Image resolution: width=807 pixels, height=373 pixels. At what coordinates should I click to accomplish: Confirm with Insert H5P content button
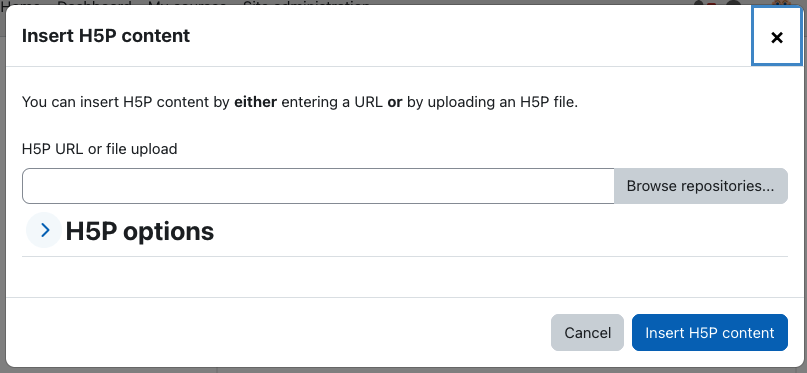coord(710,333)
